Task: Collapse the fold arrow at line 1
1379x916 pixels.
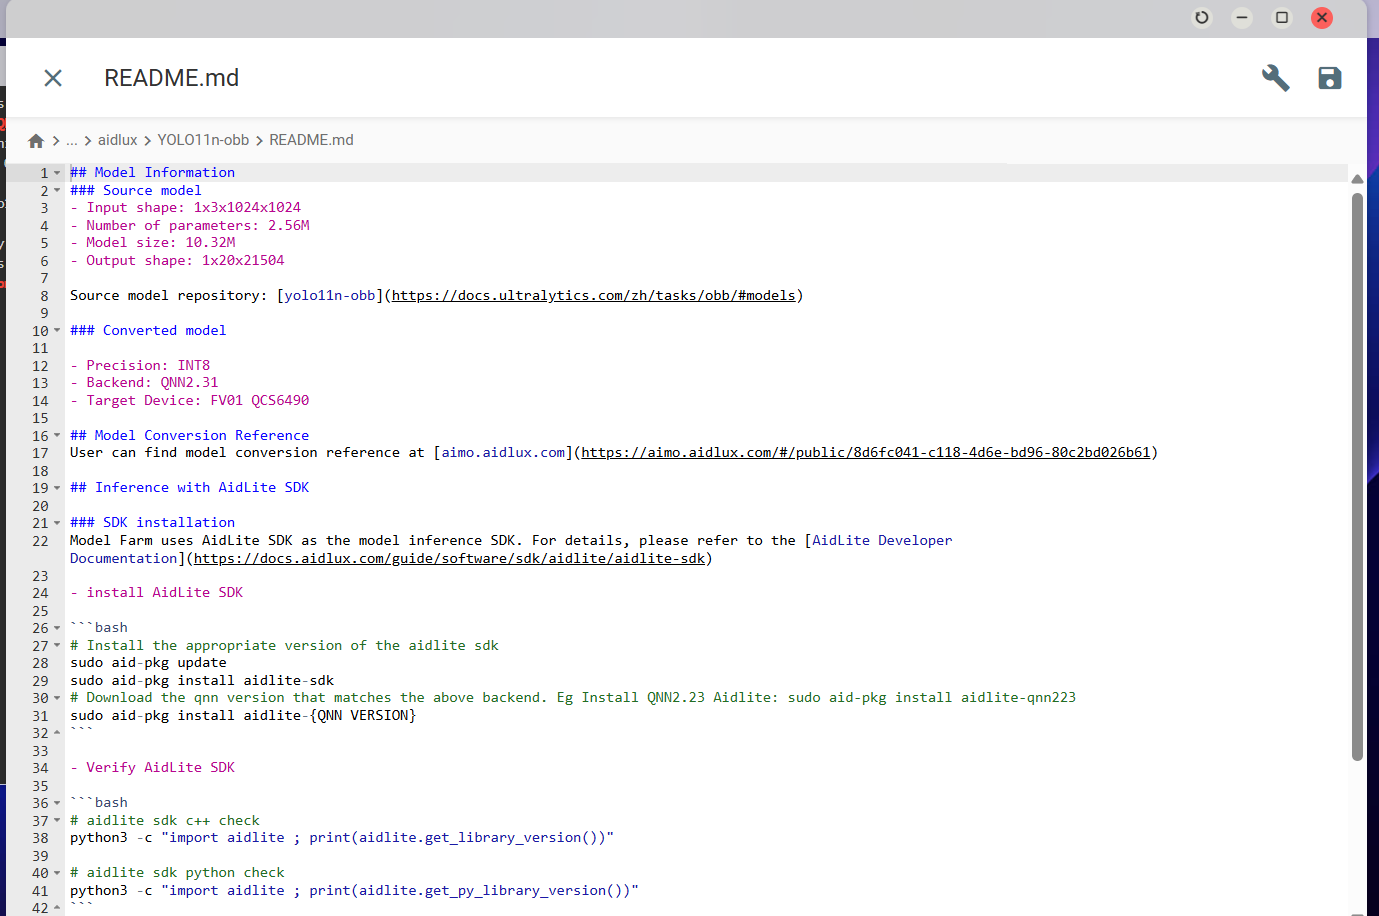Action: 57,173
